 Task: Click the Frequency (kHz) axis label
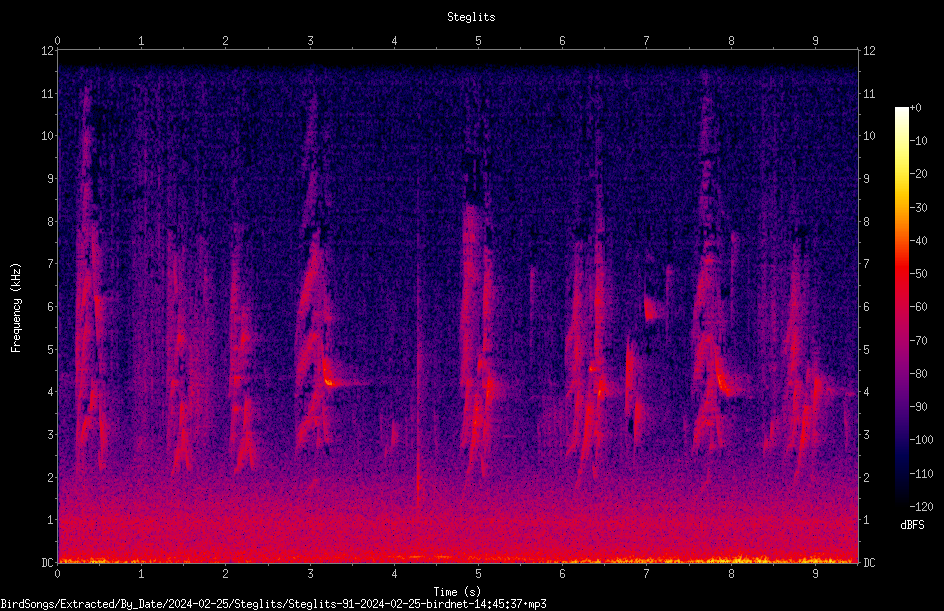pos(16,308)
